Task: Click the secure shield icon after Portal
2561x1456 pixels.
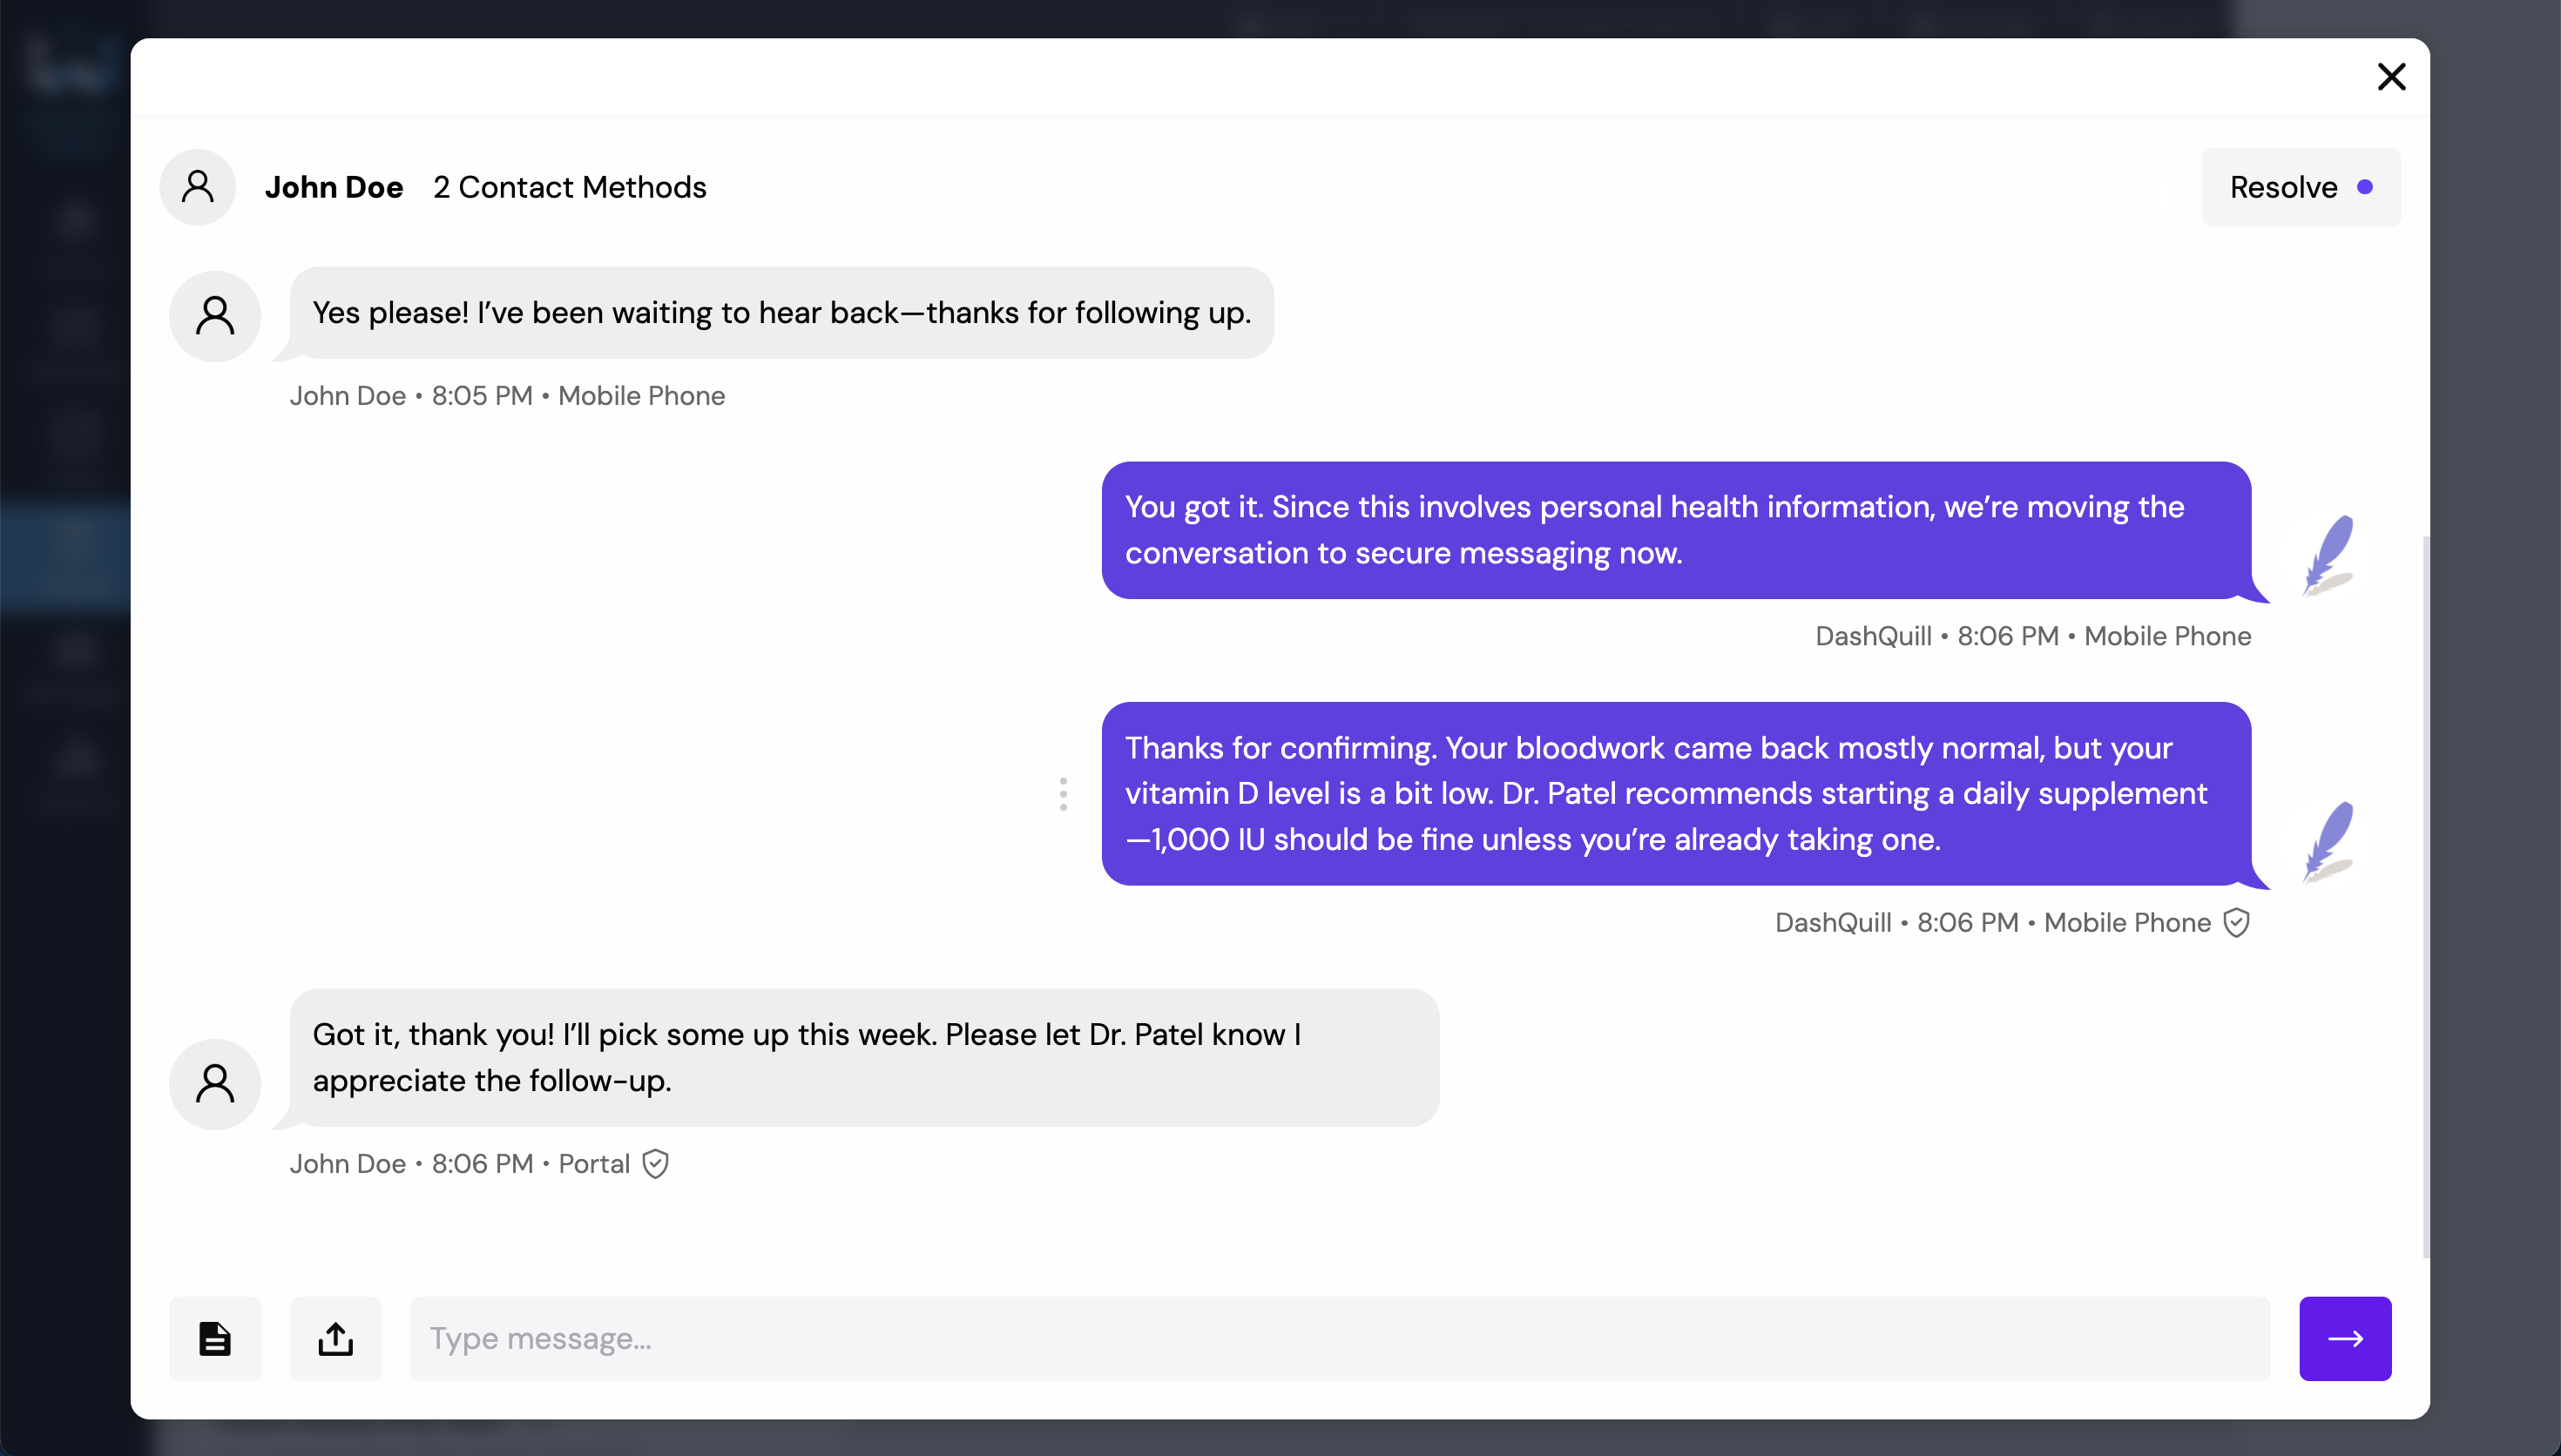Action: (656, 1164)
